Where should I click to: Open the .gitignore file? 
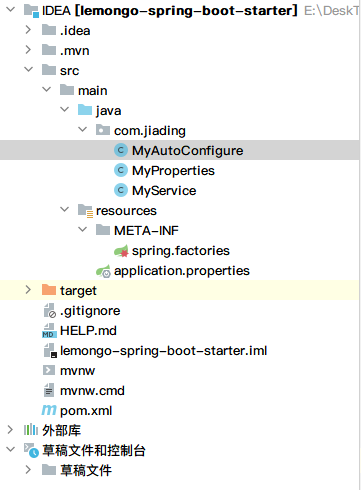point(90,311)
